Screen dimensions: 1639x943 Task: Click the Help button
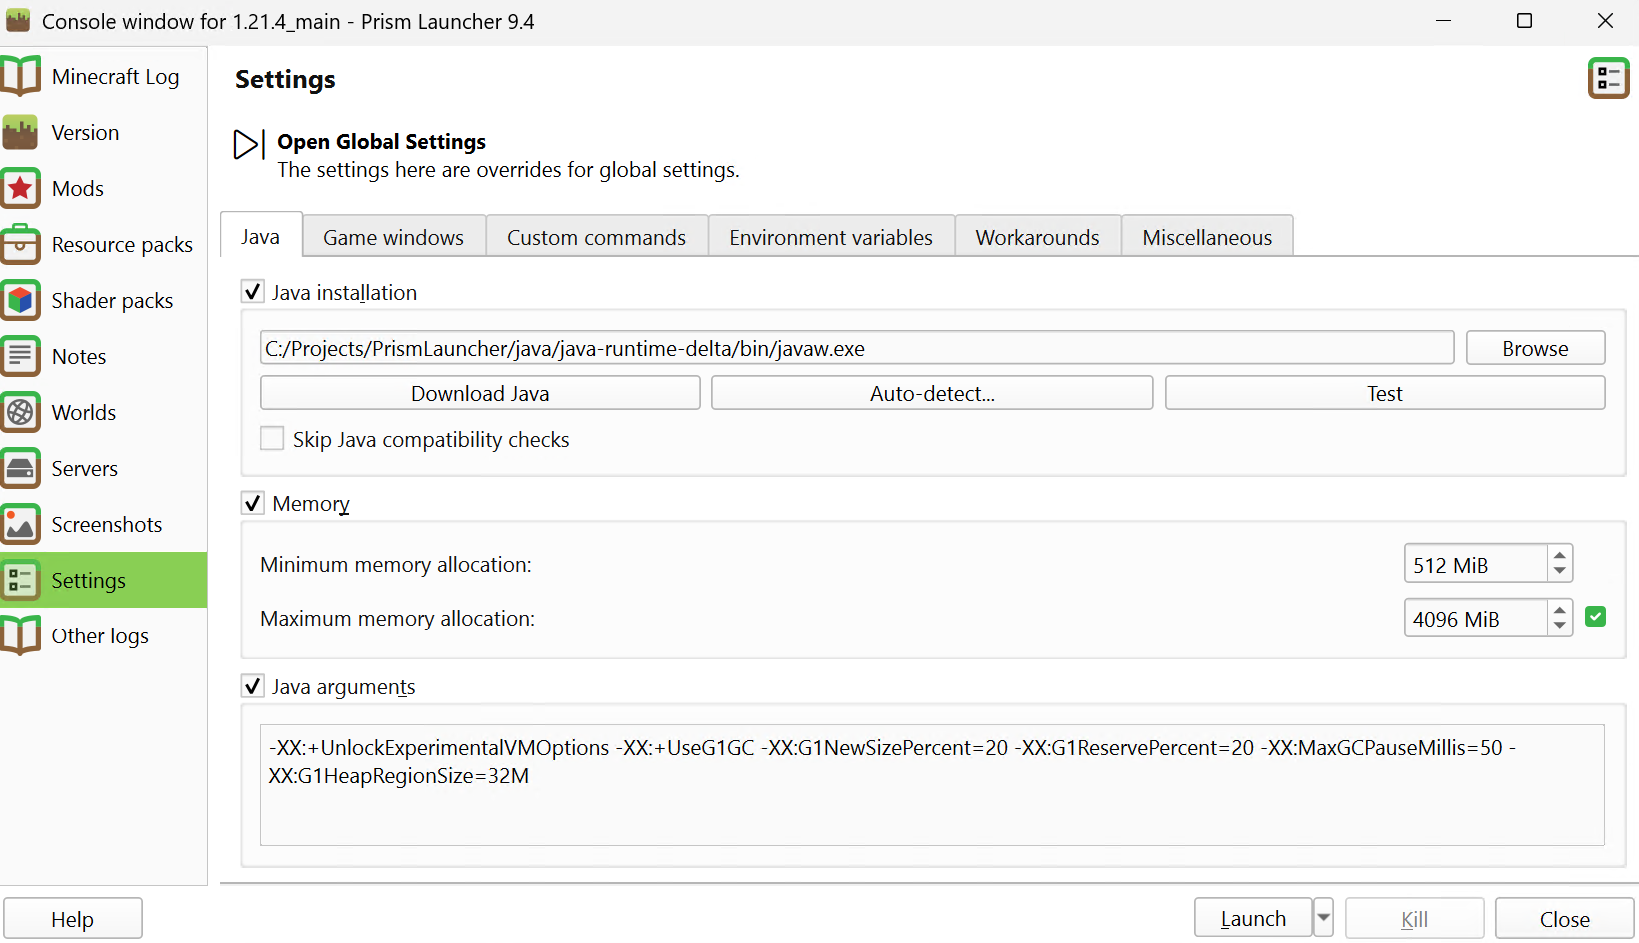pyautogui.click(x=73, y=918)
